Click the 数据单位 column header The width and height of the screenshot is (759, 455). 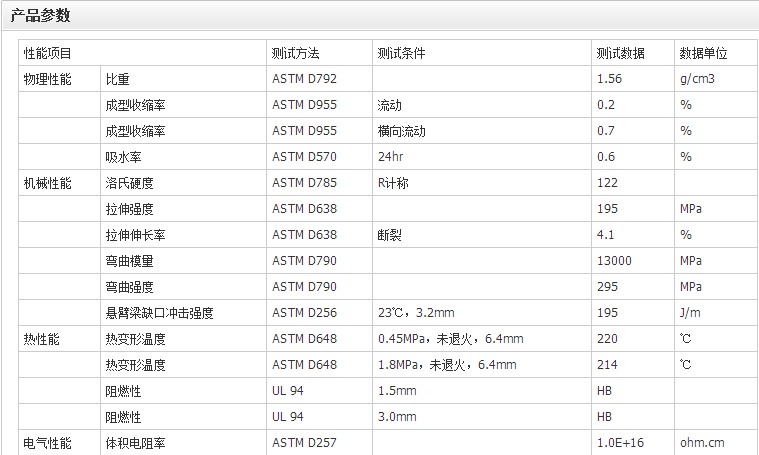point(703,53)
